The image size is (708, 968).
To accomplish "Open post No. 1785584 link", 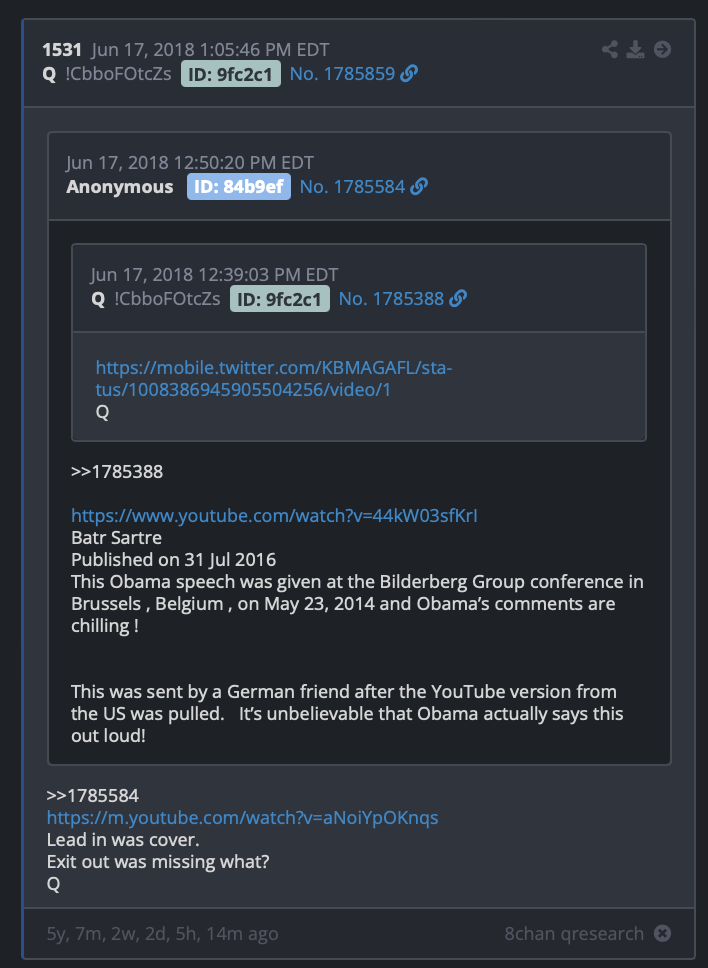I will click(x=352, y=186).
